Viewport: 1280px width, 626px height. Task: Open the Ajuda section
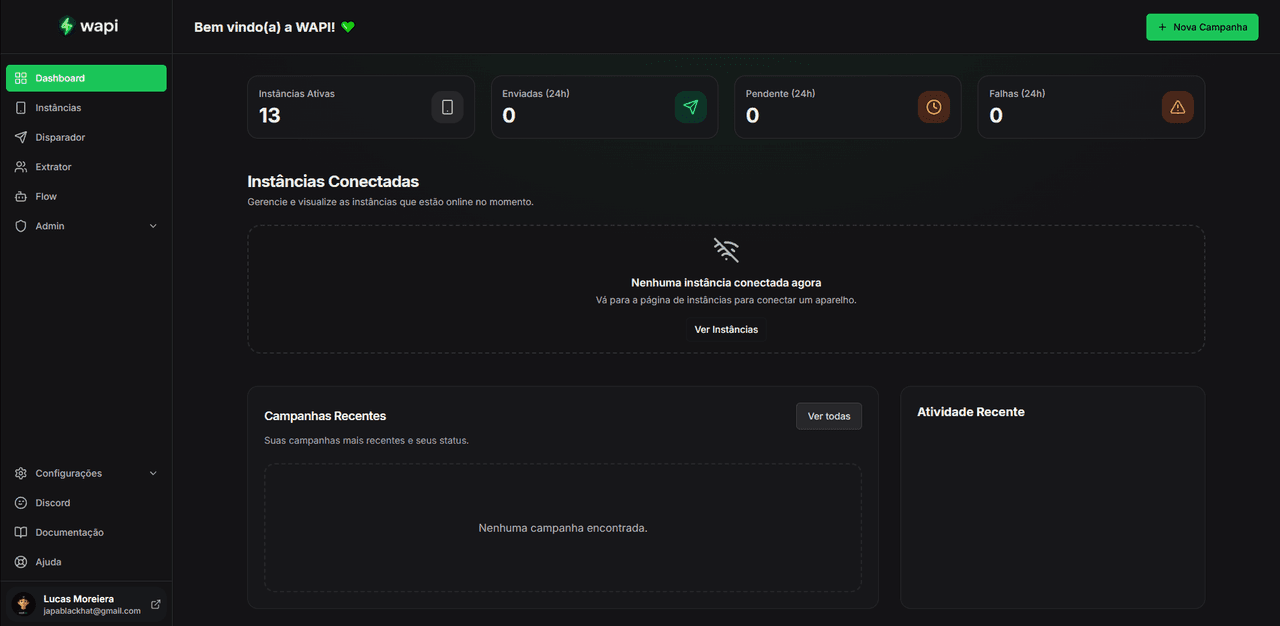coord(48,561)
